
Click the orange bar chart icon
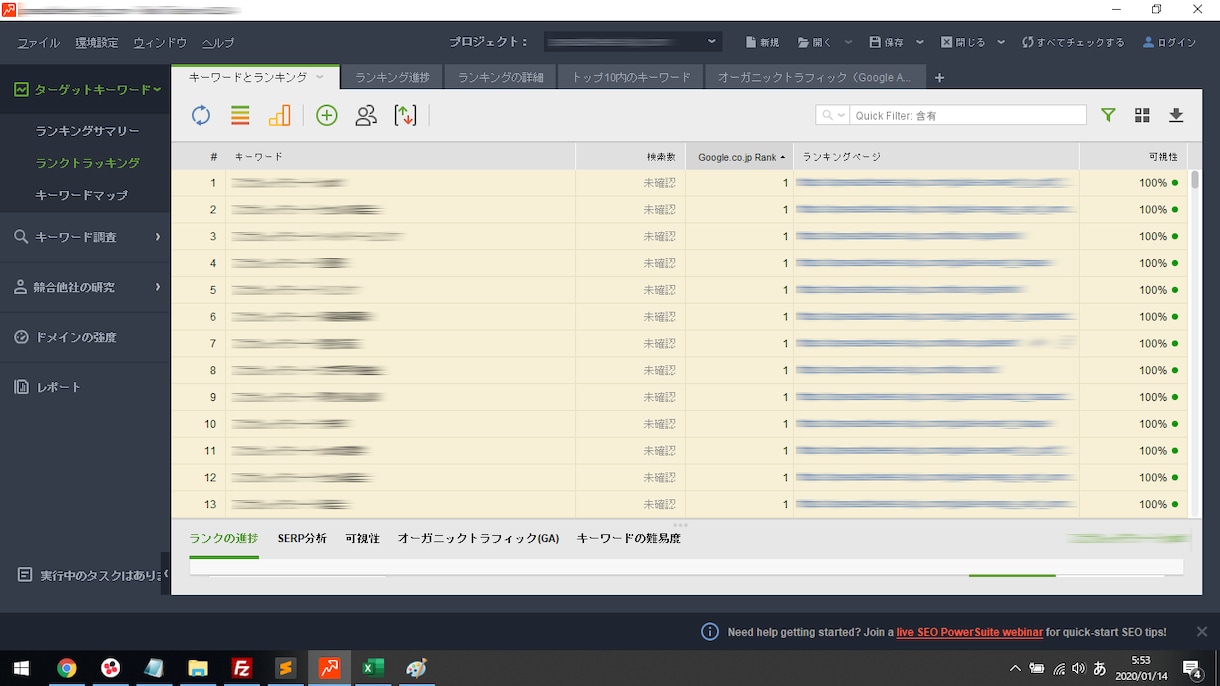click(x=279, y=115)
